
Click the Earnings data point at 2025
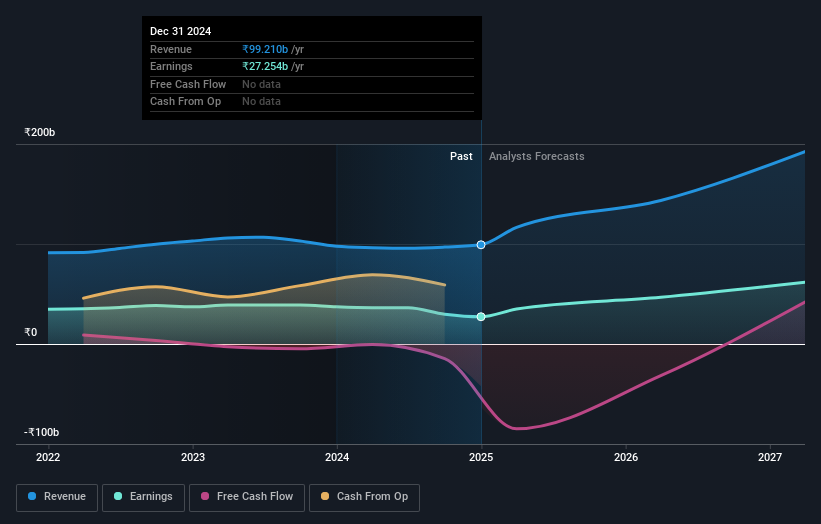[x=481, y=317]
